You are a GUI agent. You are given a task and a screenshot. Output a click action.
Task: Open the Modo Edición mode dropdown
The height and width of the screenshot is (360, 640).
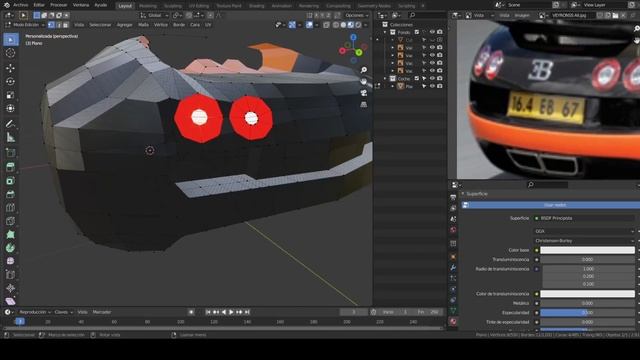coord(25,25)
